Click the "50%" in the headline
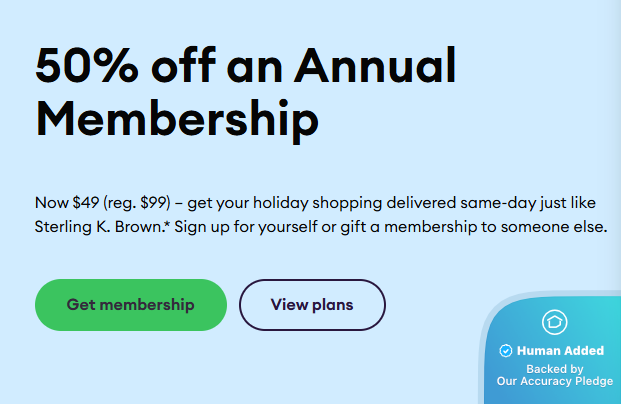The width and height of the screenshot is (621, 404). point(85,66)
